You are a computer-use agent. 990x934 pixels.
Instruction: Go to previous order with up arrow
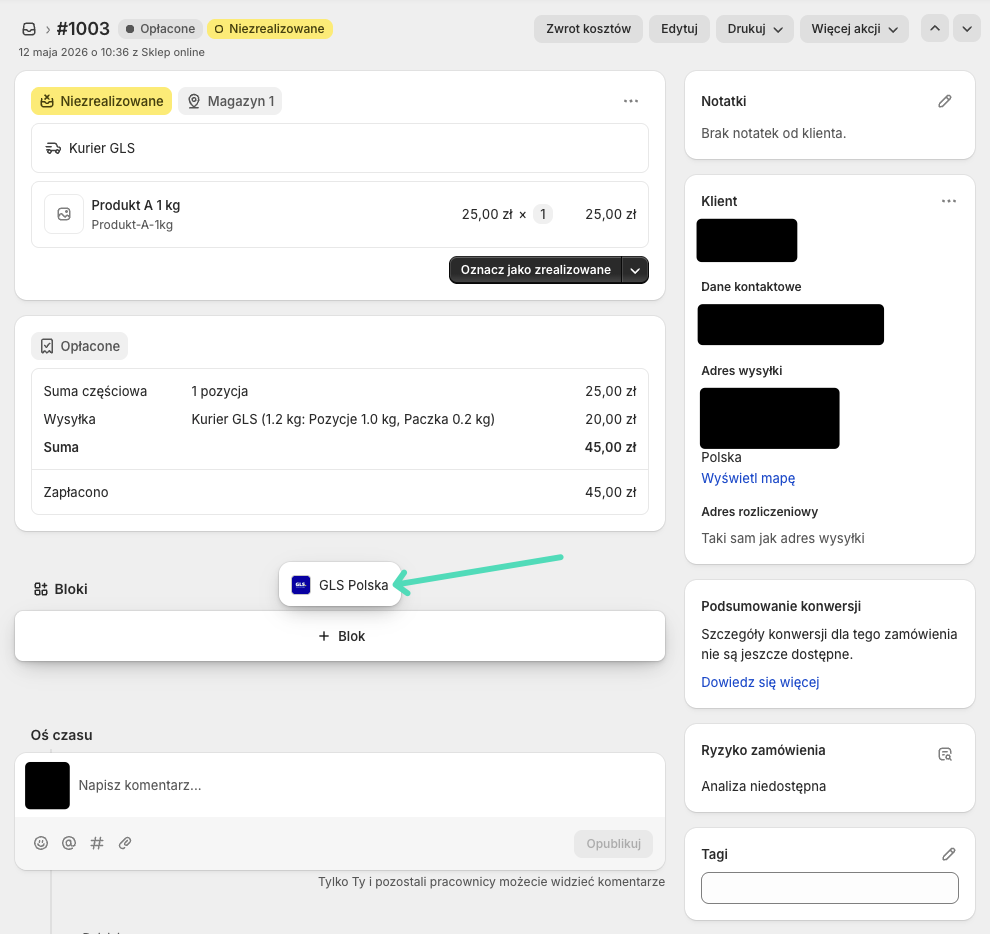pyautogui.click(x=934, y=29)
